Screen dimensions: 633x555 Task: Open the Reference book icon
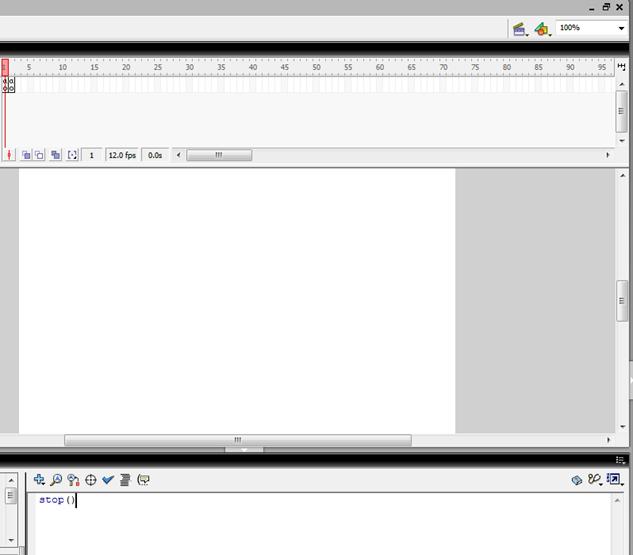[577, 480]
